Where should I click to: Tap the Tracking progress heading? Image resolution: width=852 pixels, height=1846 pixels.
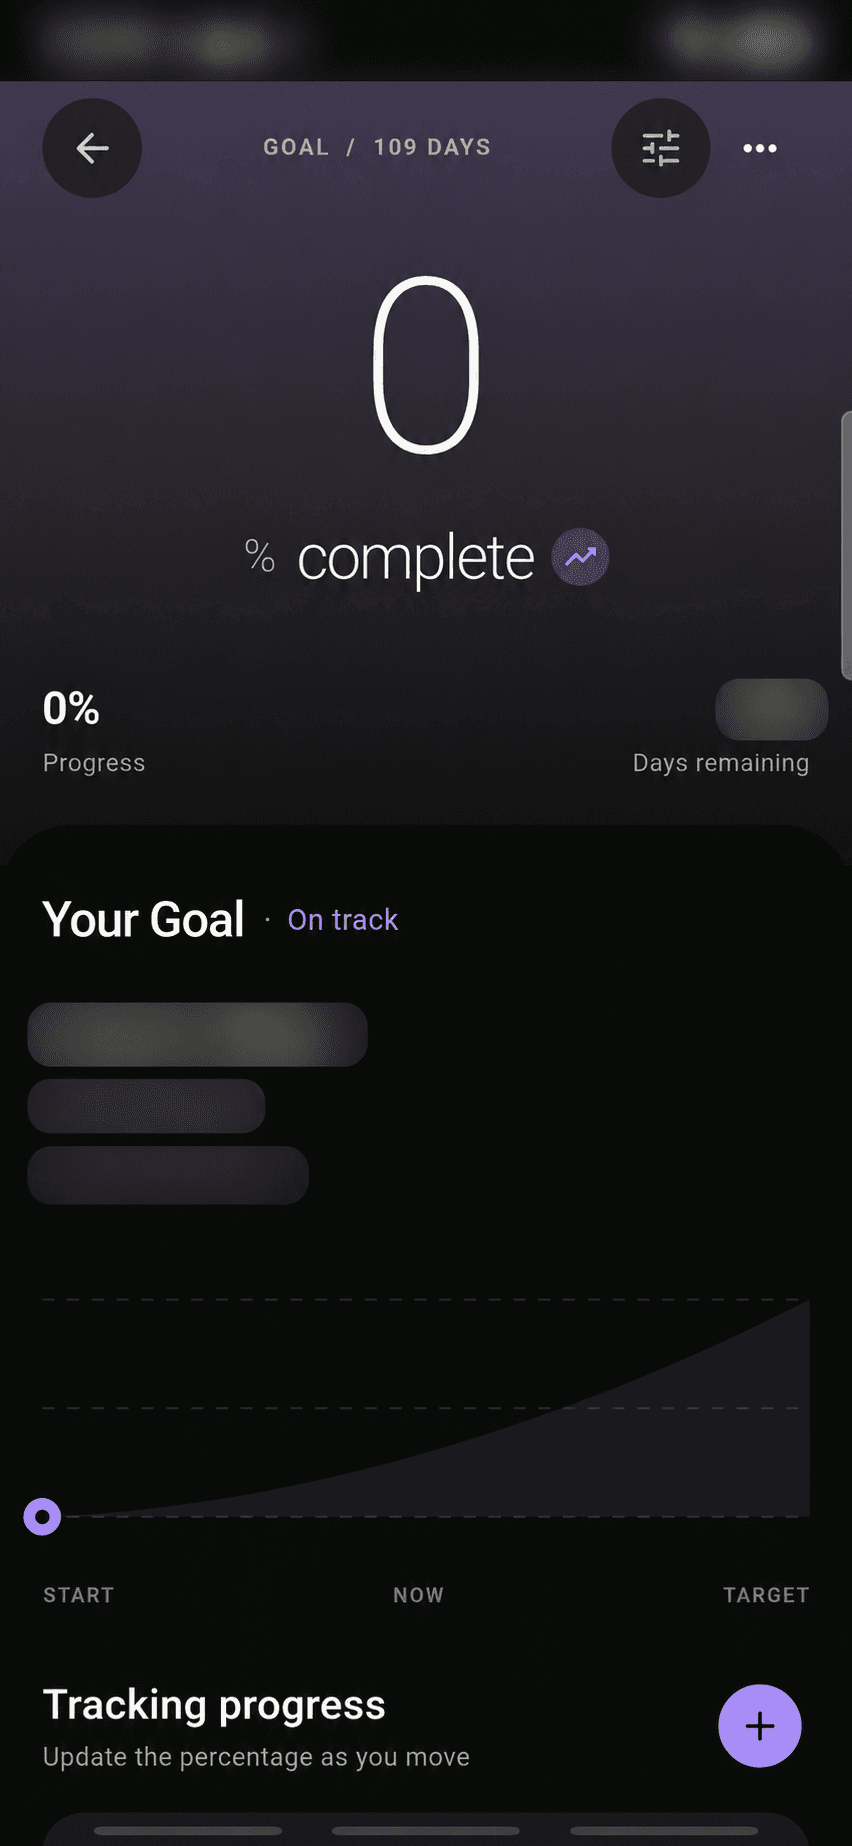pos(214,1705)
